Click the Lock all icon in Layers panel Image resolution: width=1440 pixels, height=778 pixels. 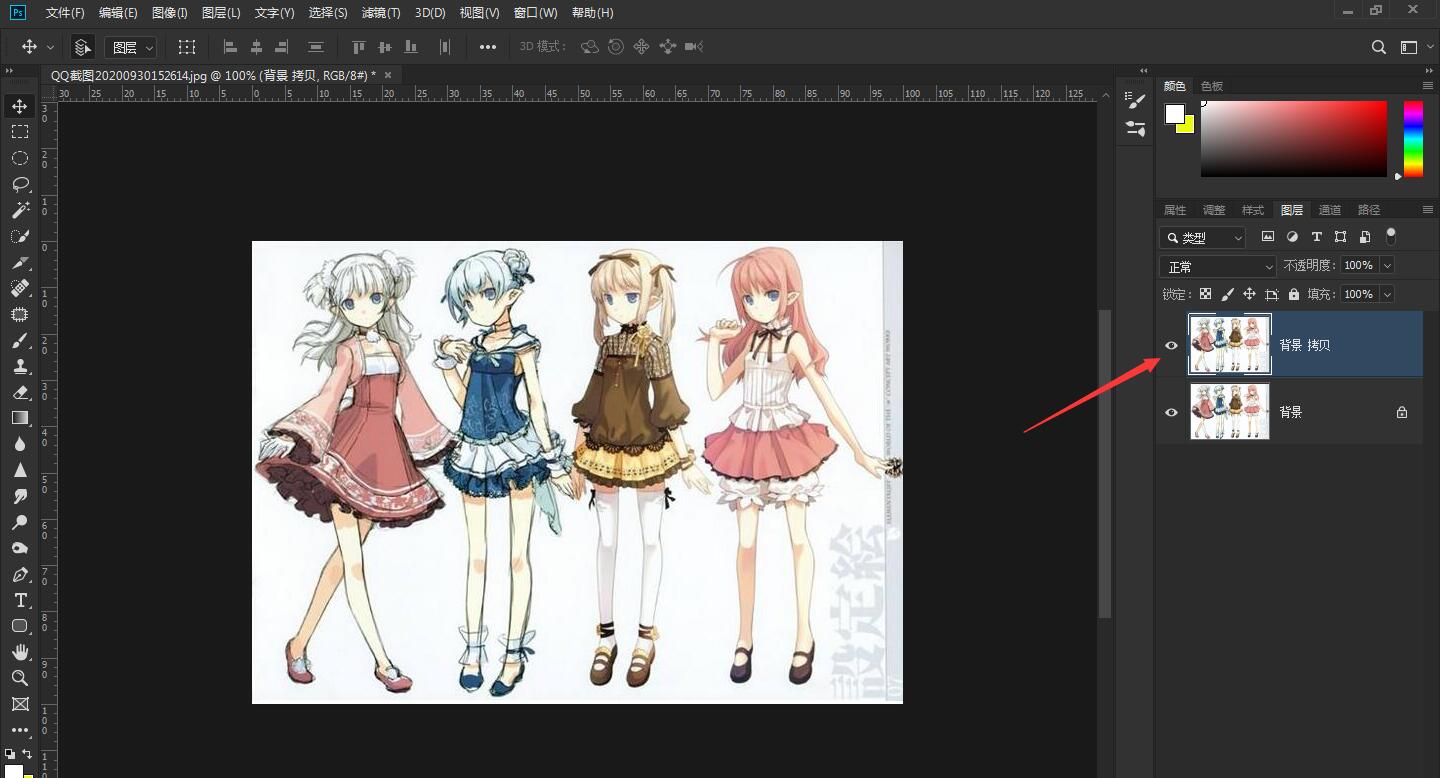point(1293,293)
